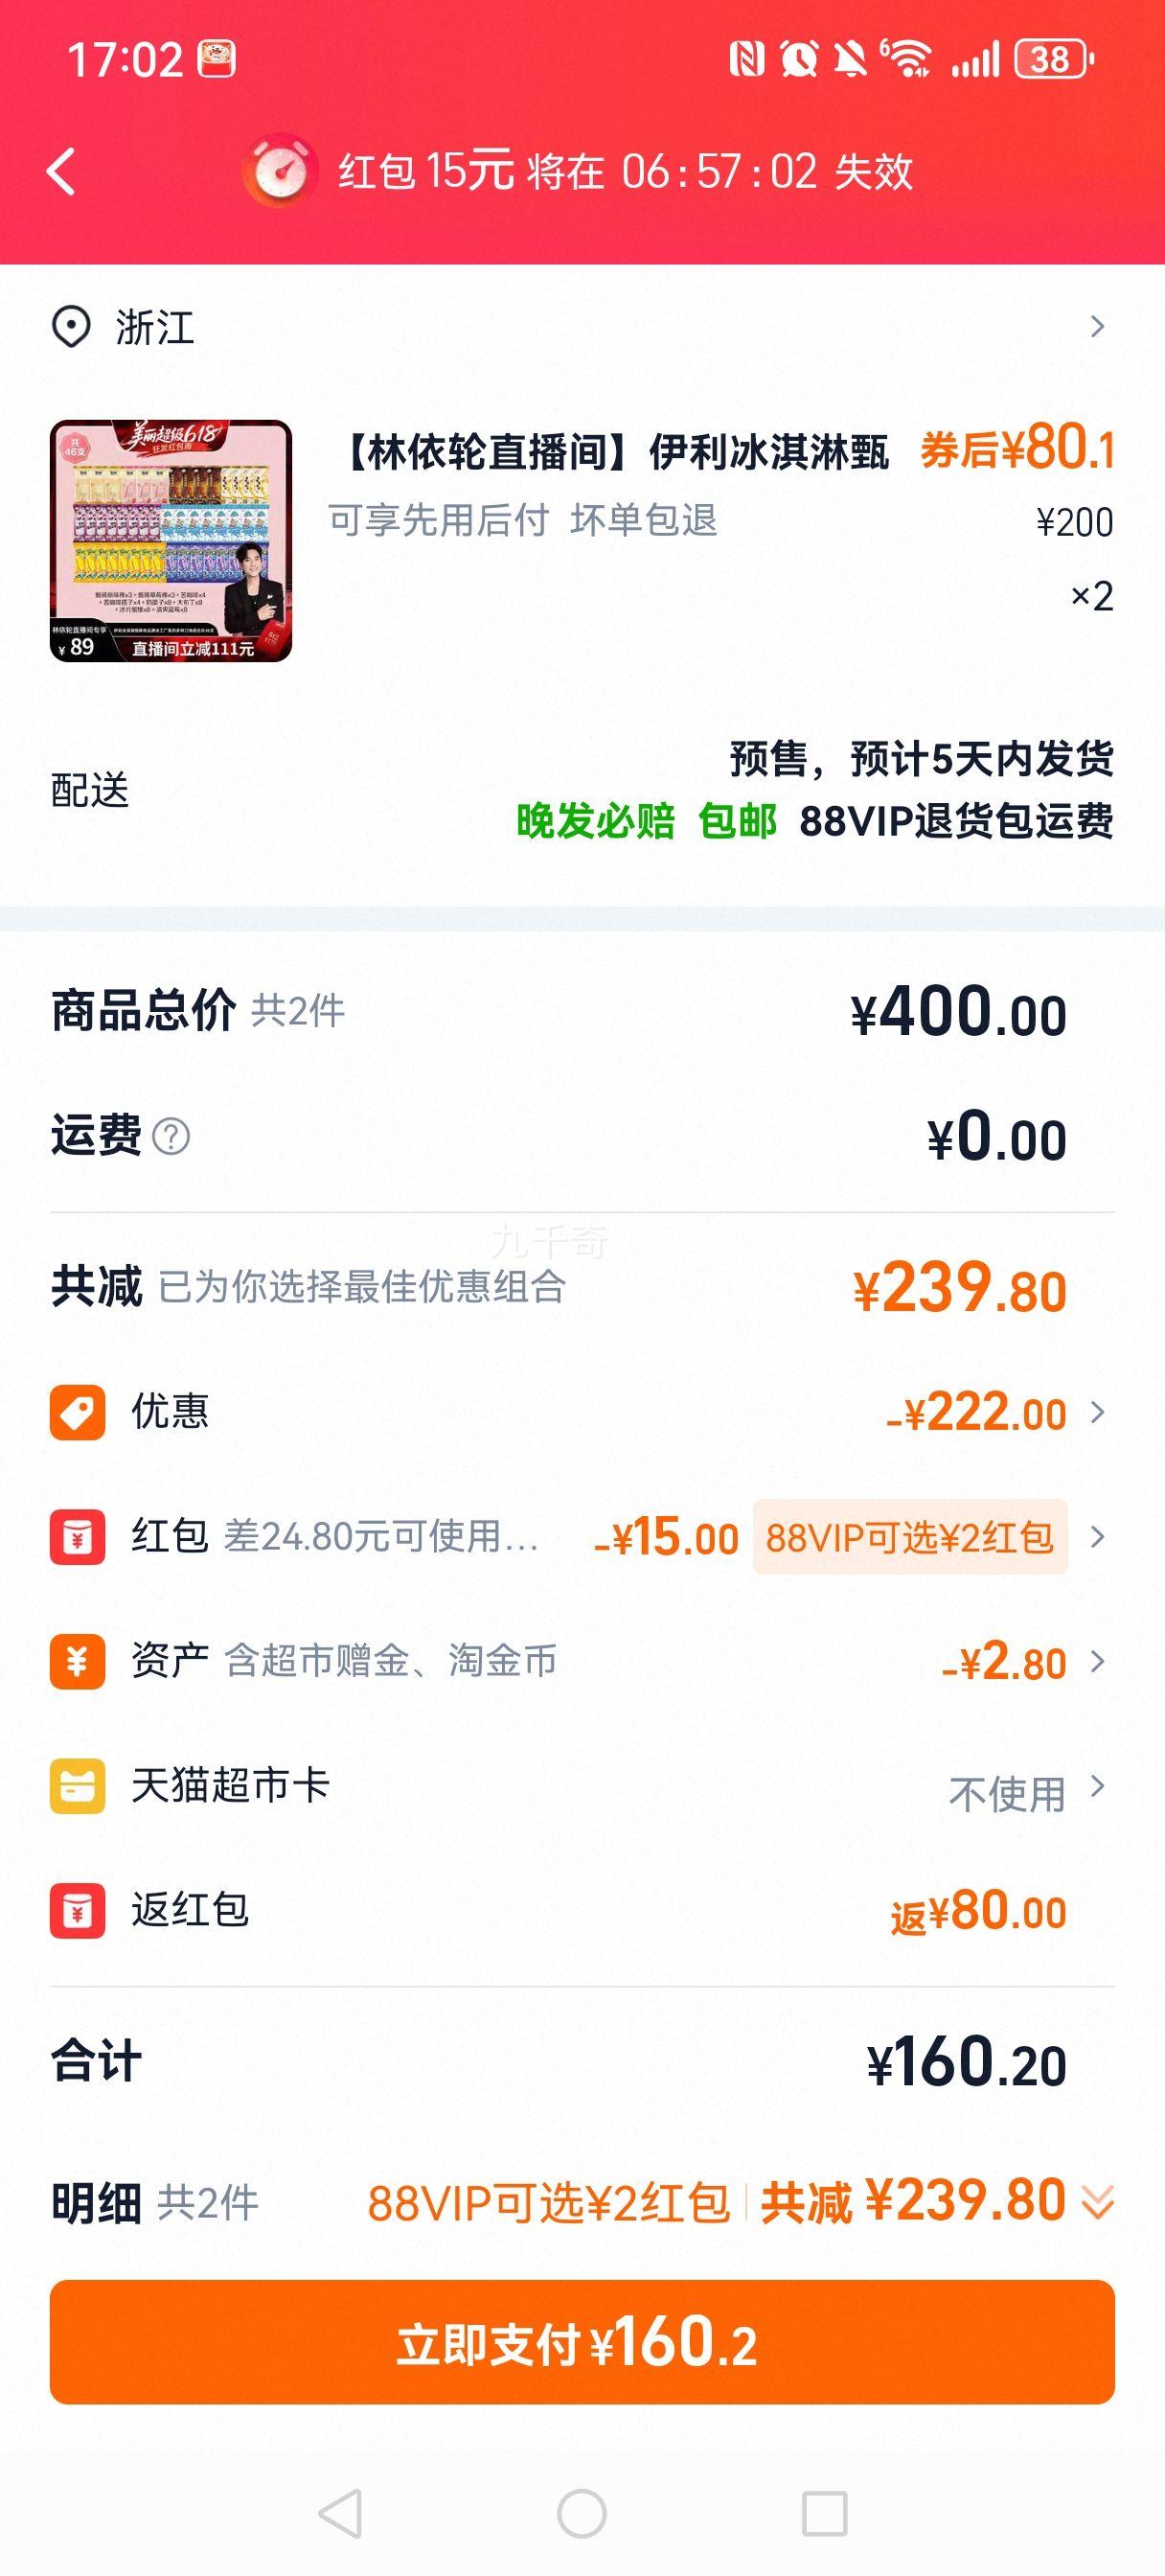Open the ice cream product thumbnail

click(171, 541)
